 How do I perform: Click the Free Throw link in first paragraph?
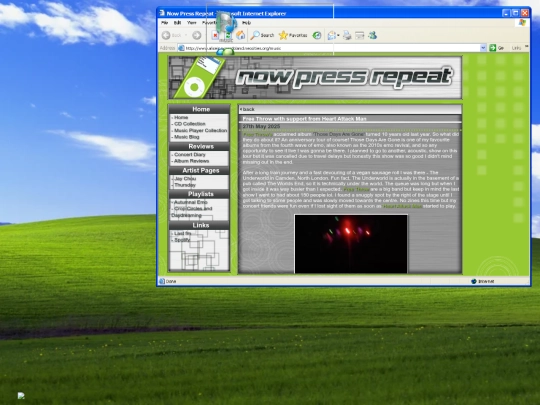pos(258,134)
